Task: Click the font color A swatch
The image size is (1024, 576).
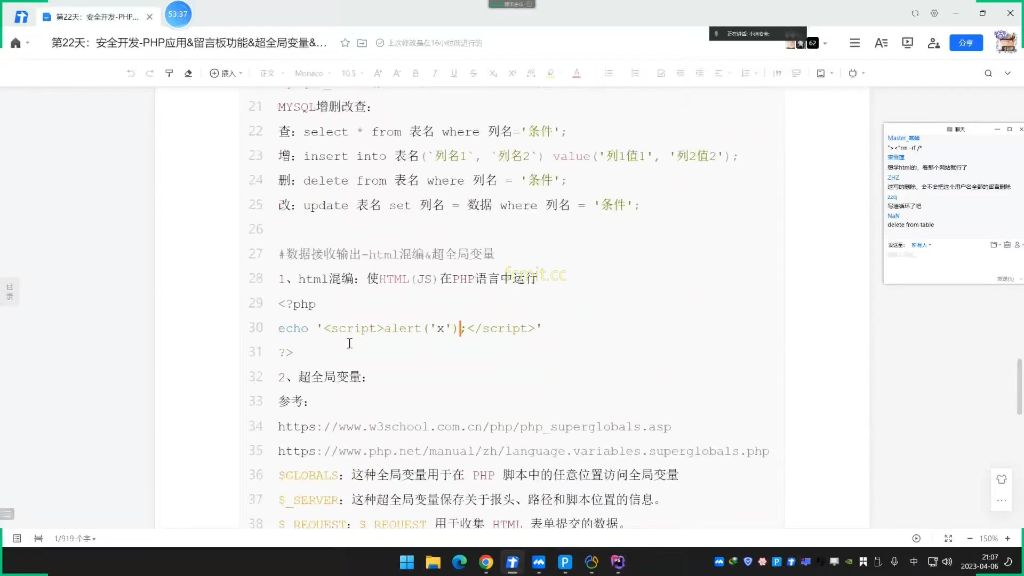Action: click(x=576, y=73)
